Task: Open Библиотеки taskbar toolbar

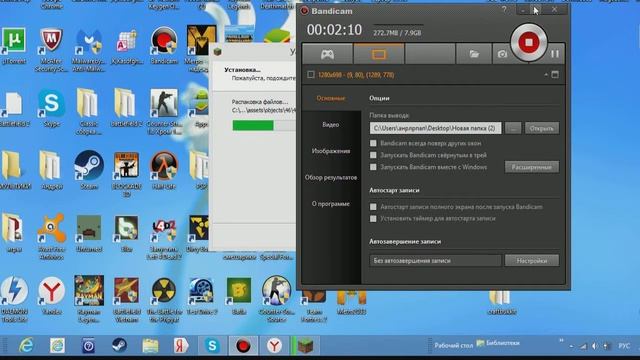Action: 499,343
